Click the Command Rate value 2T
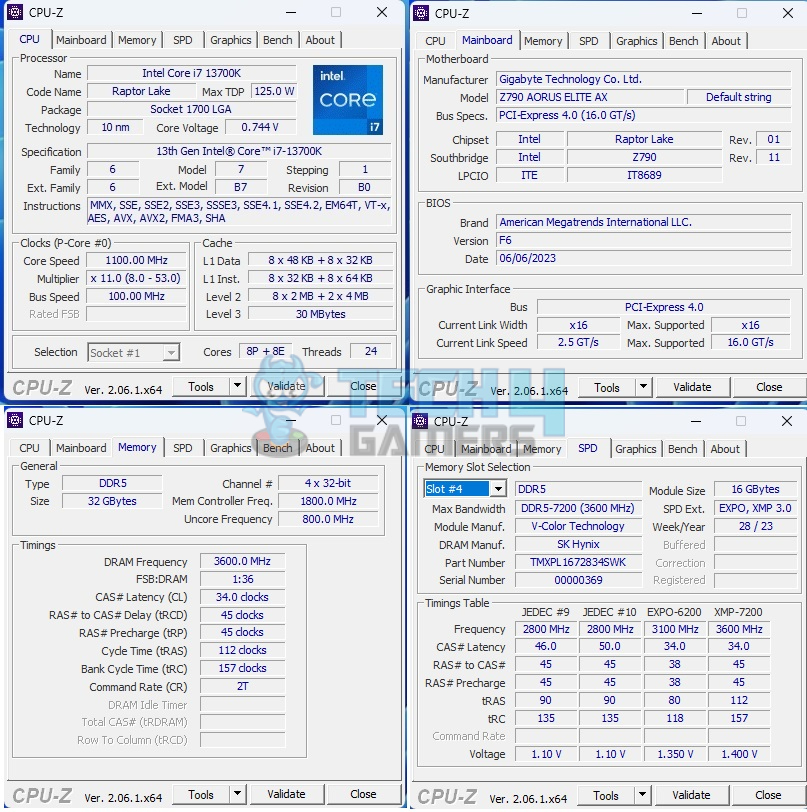 [242, 686]
